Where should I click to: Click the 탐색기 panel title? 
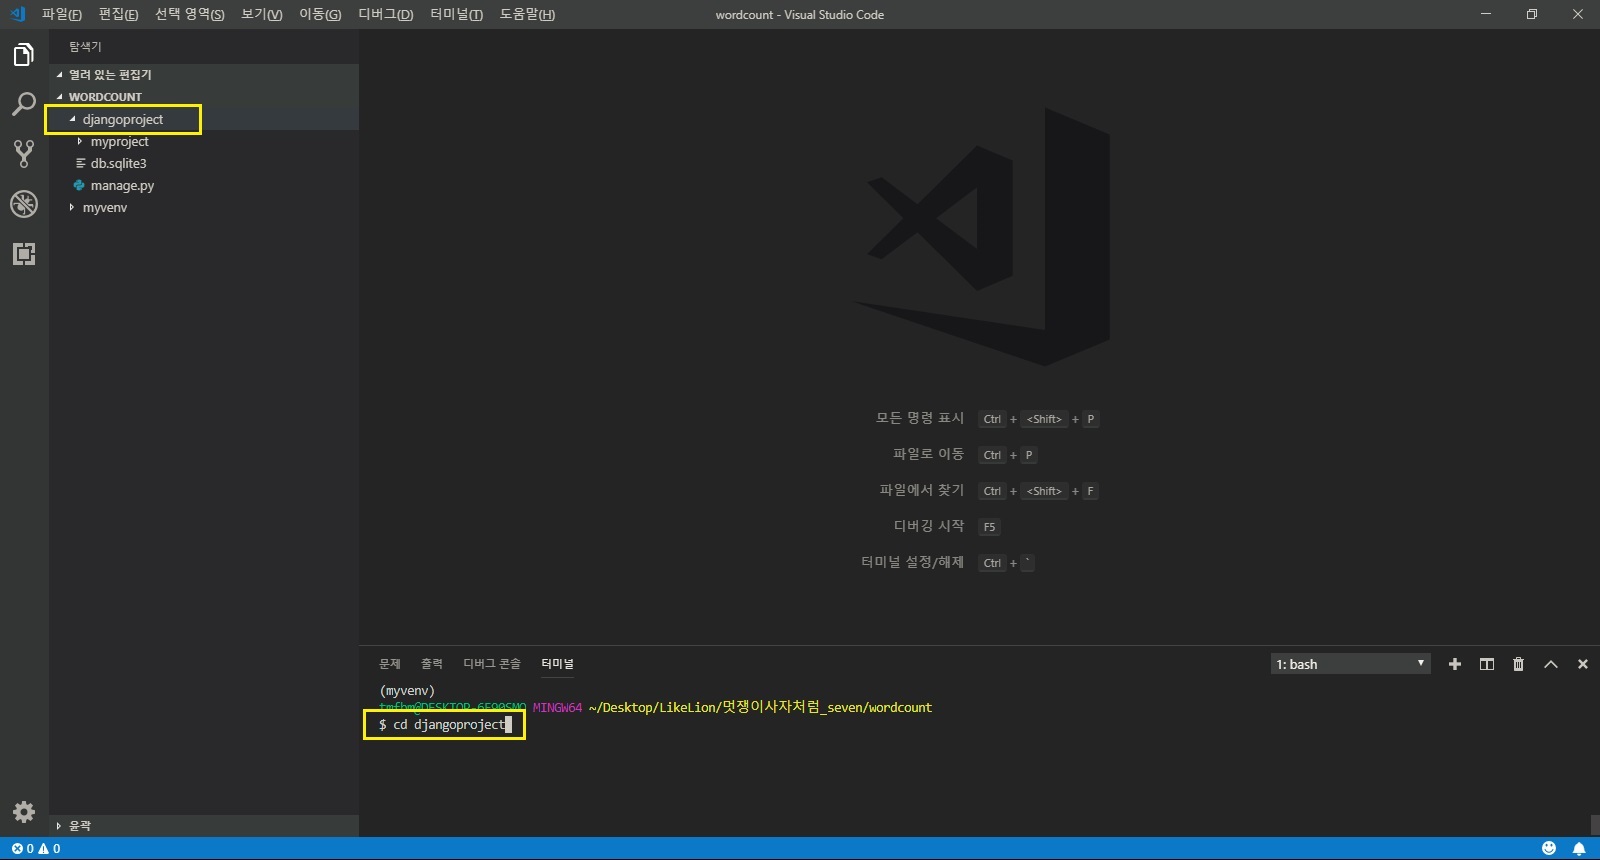click(85, 47)
